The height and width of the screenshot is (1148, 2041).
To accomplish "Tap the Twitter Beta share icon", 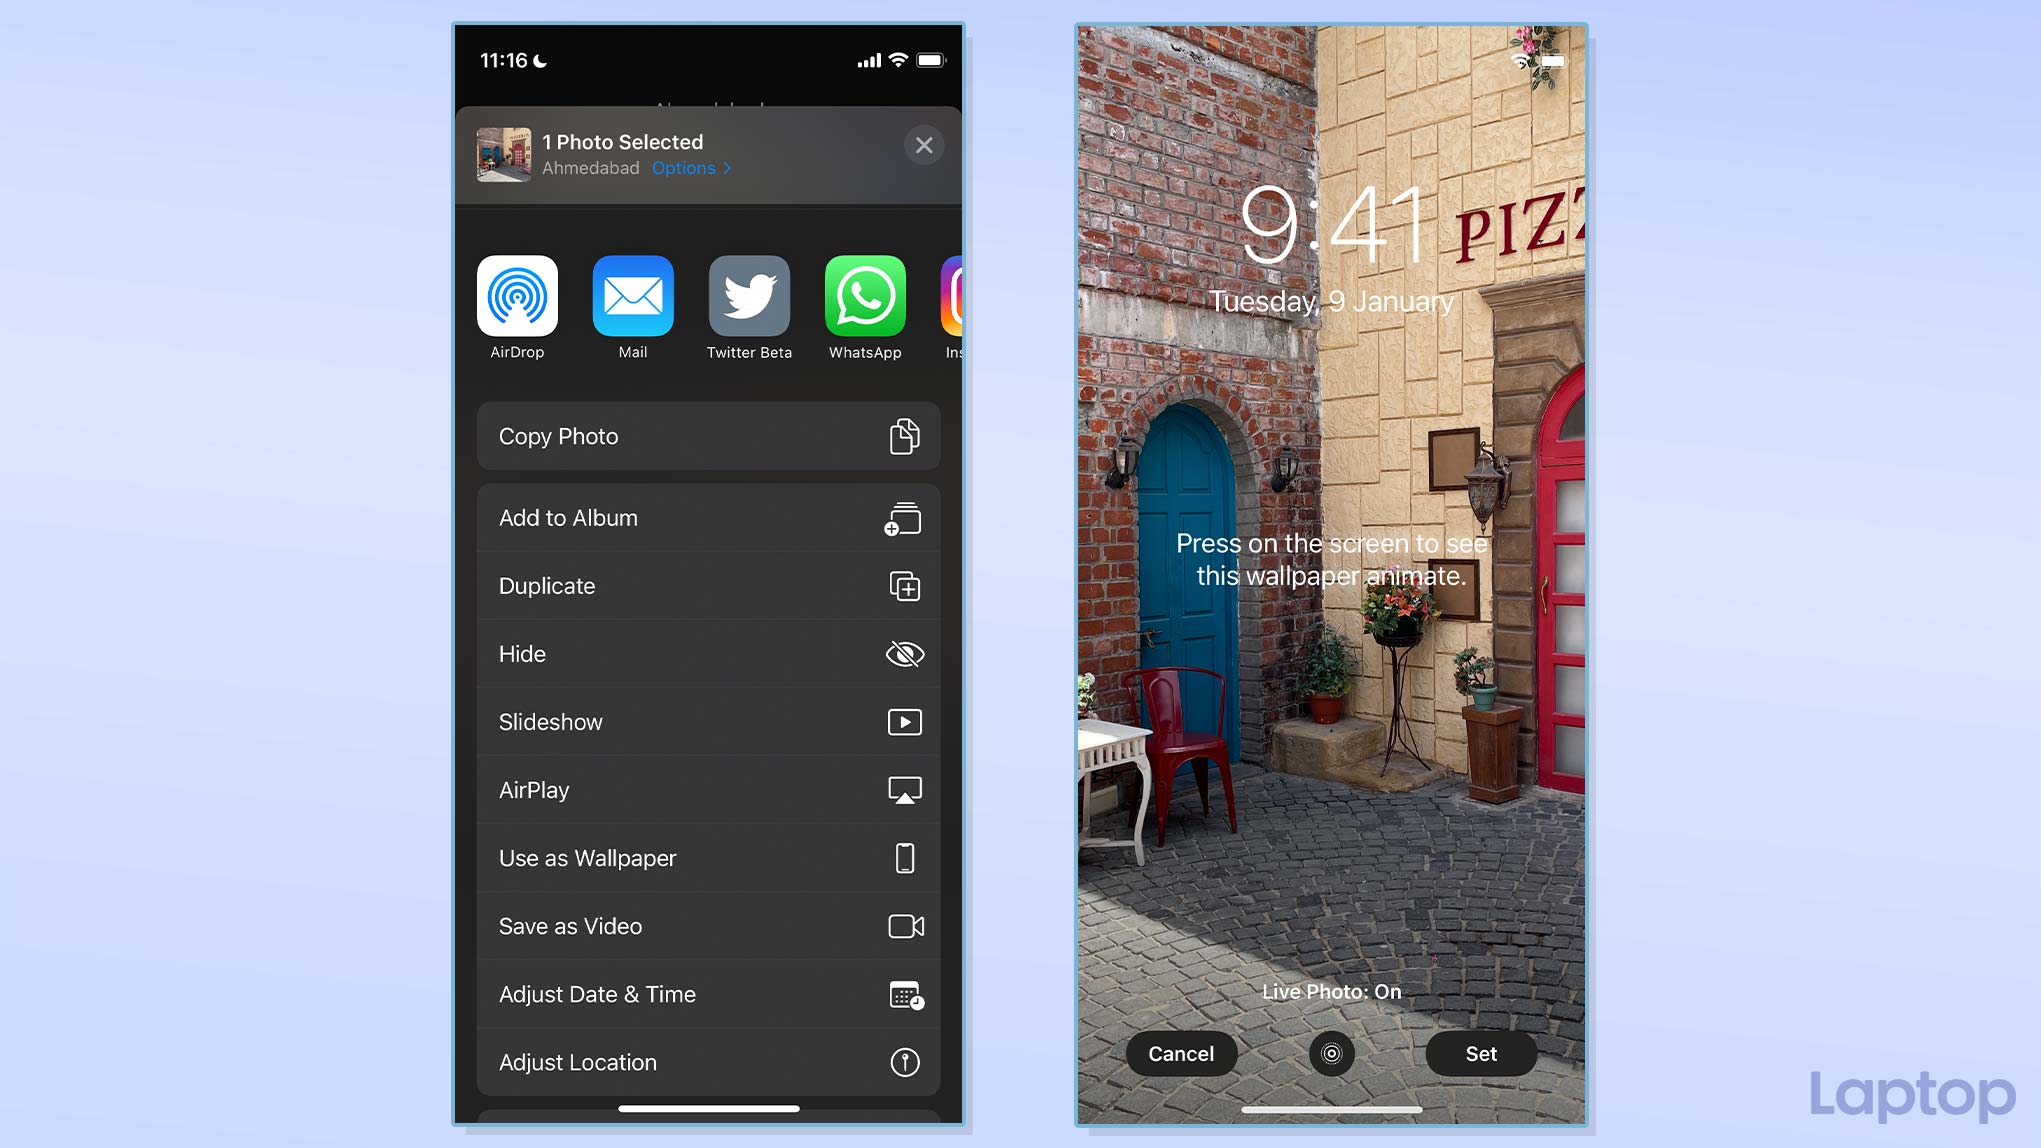I will pyautogui.click(x=749, y=296).
